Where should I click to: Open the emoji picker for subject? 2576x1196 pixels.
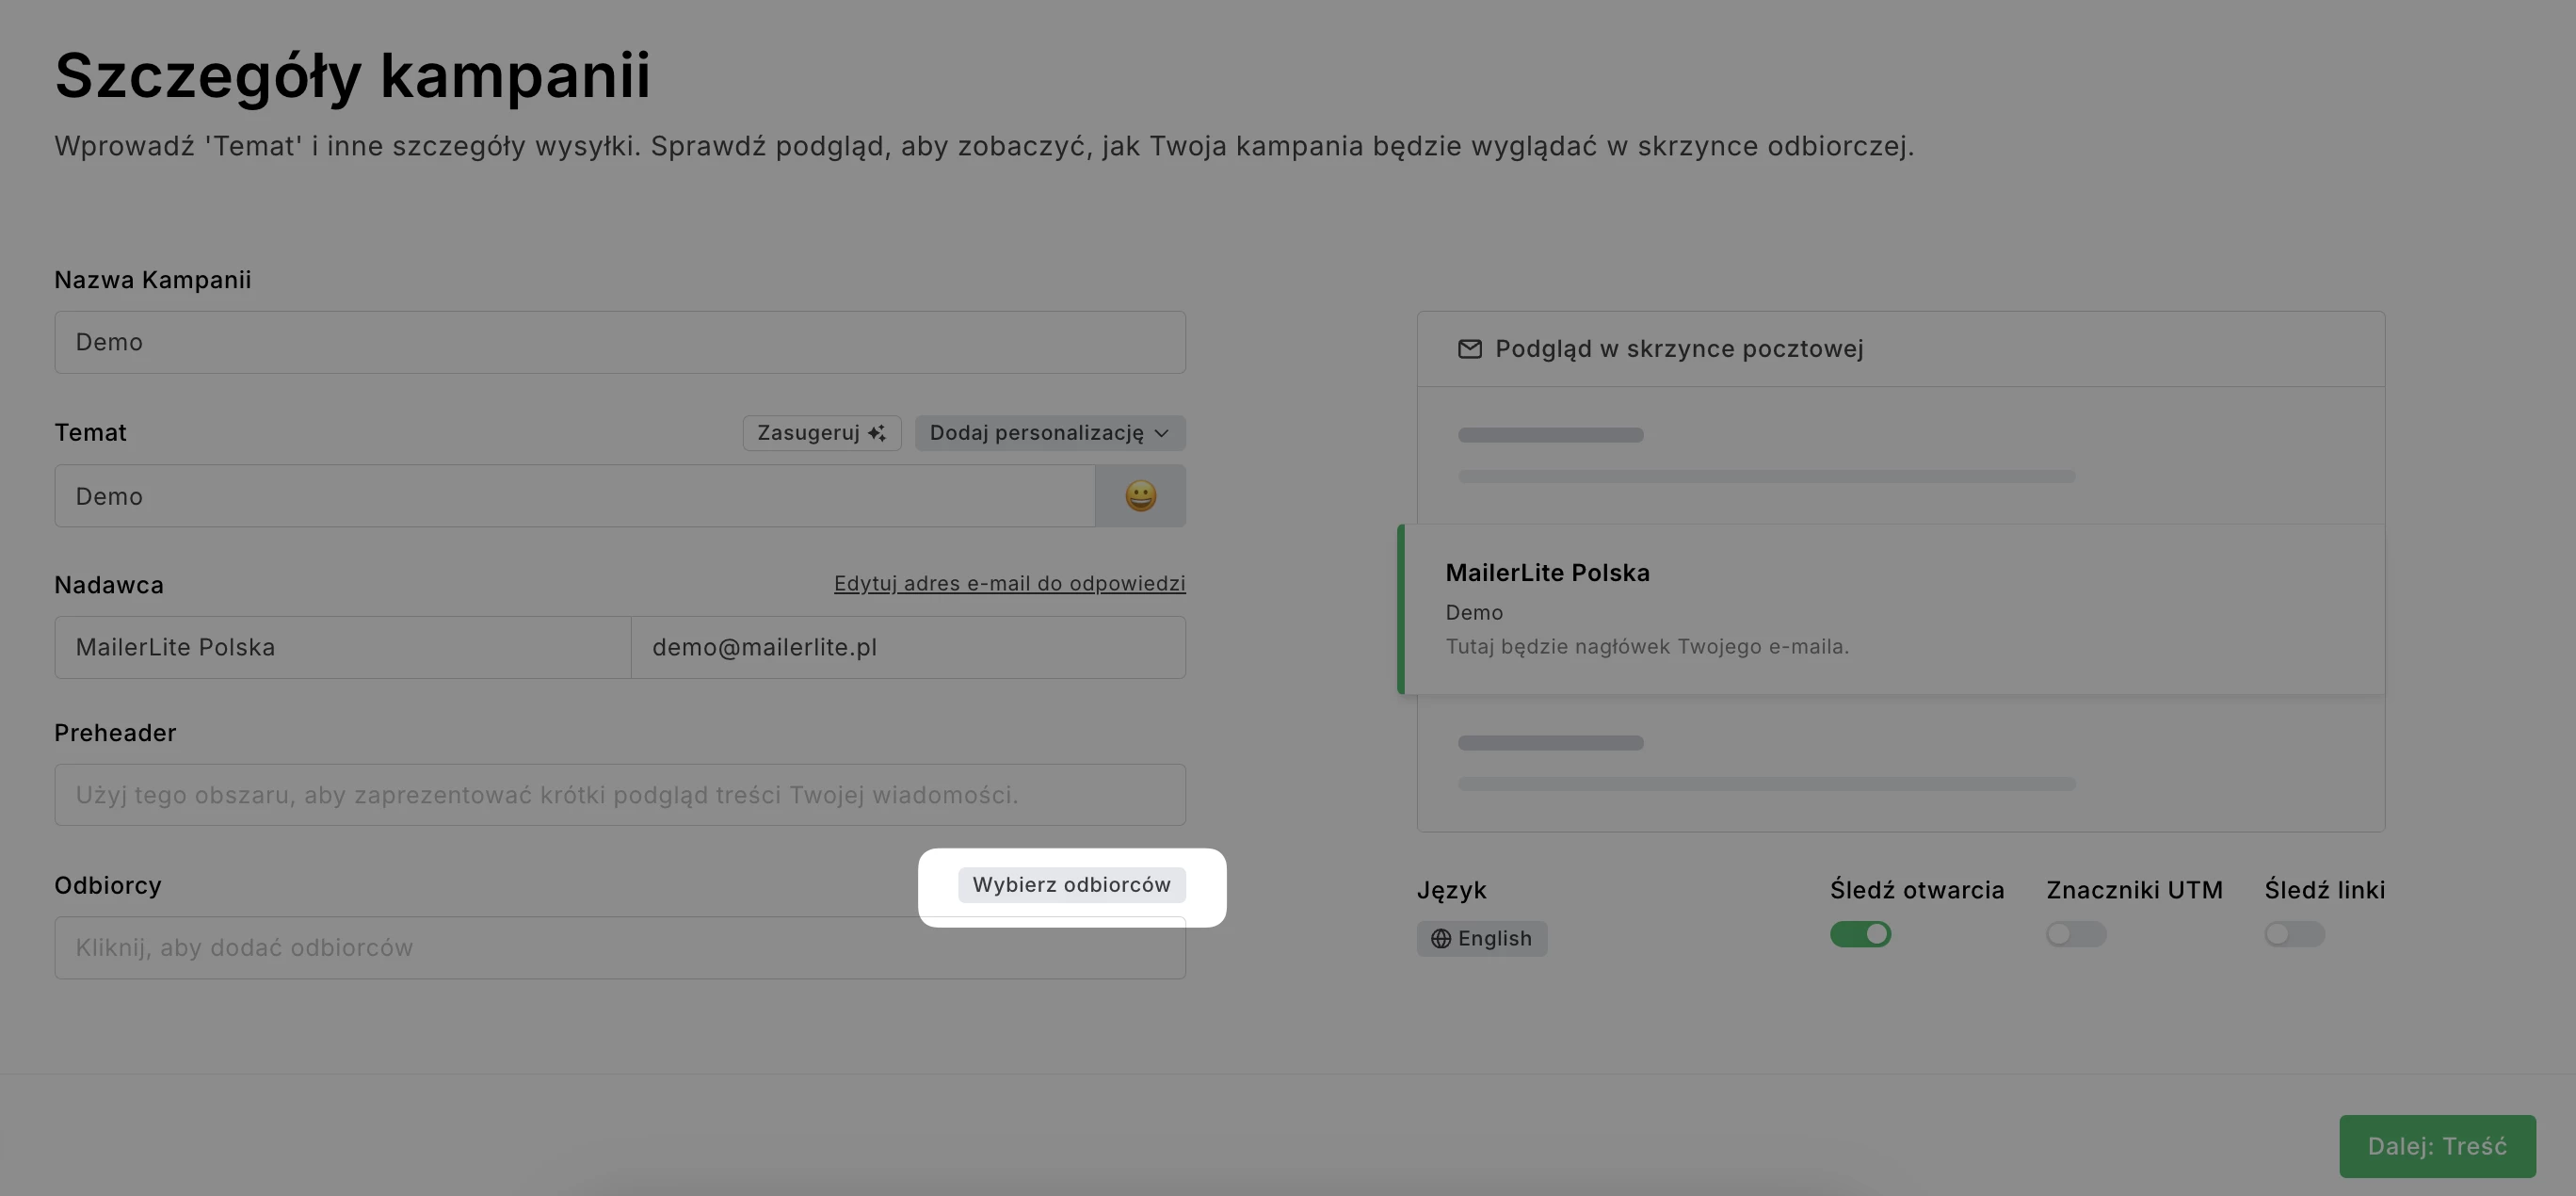point(1140,496)
